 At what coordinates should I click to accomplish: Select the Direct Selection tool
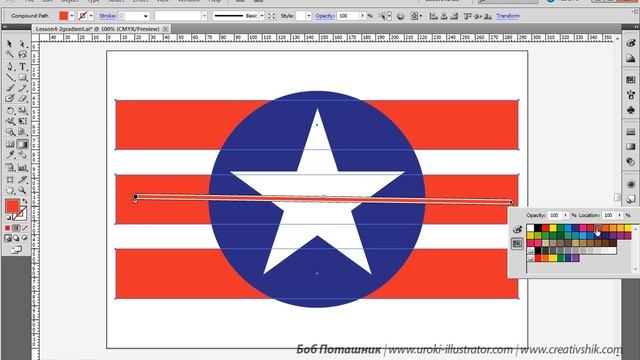[x=22, y=44]
